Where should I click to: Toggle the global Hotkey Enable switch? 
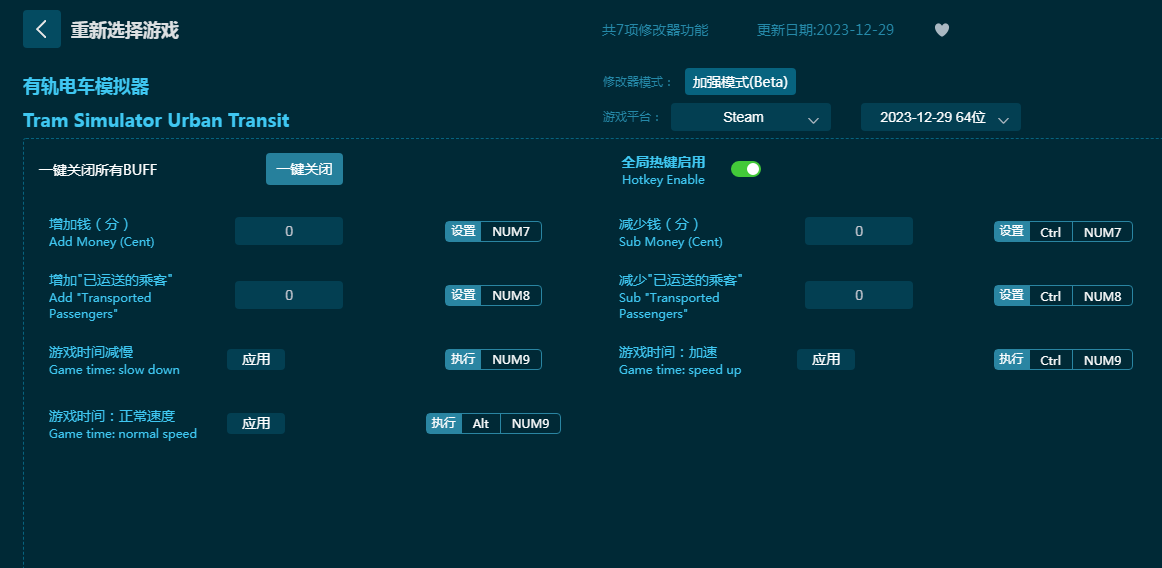[x=746, y=169]
